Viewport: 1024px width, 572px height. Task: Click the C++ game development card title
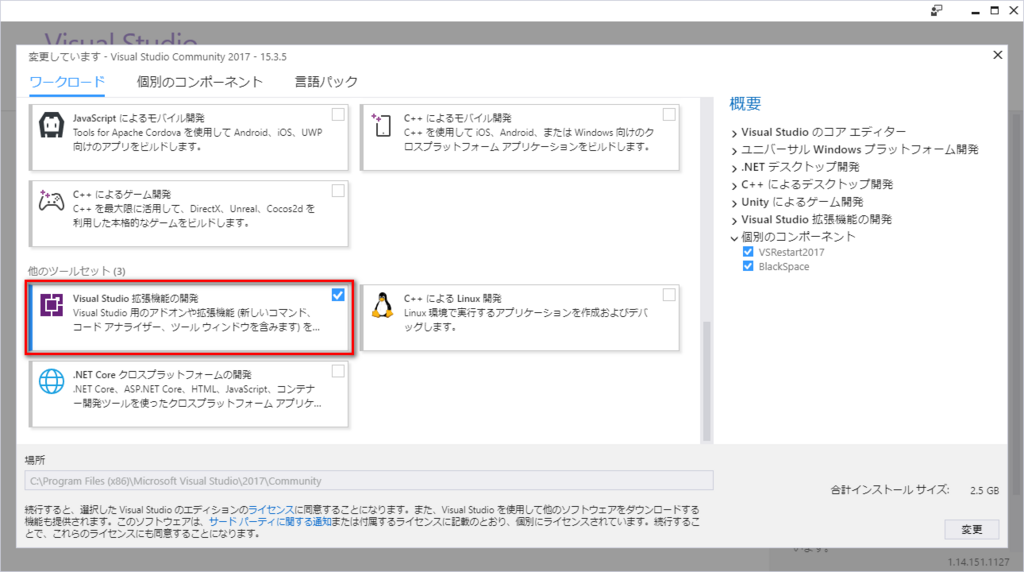pyautogui.click(x=121, y=195)
